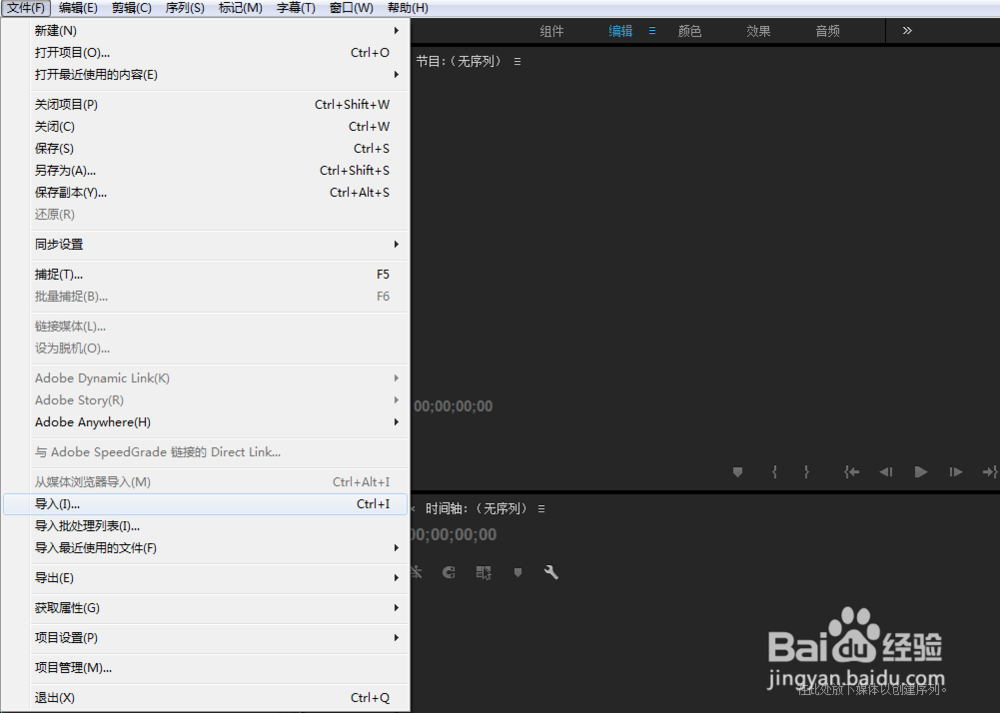Choose 项目管理(M)... menu item
The image size is (1000, 713).
[x=206, y=668]
